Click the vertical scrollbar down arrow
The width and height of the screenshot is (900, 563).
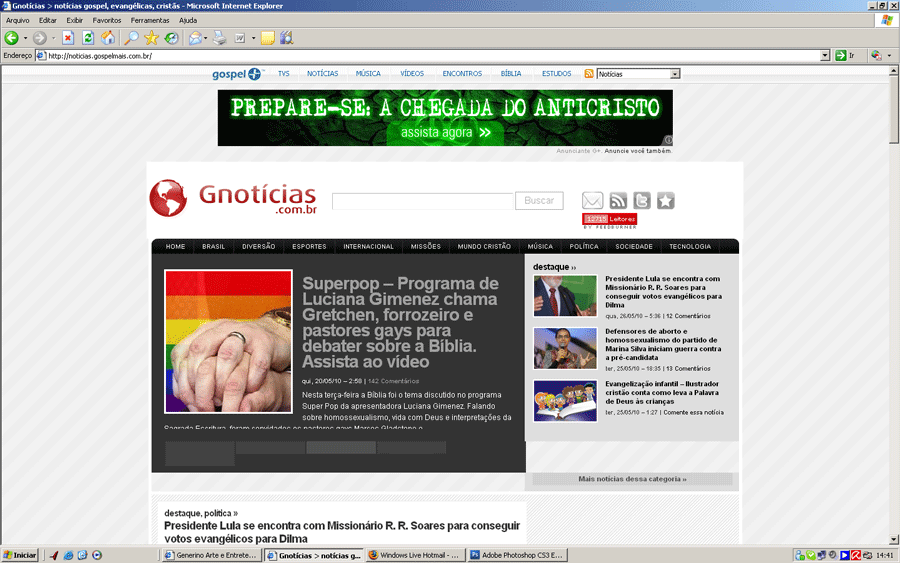tap(894, 539)
